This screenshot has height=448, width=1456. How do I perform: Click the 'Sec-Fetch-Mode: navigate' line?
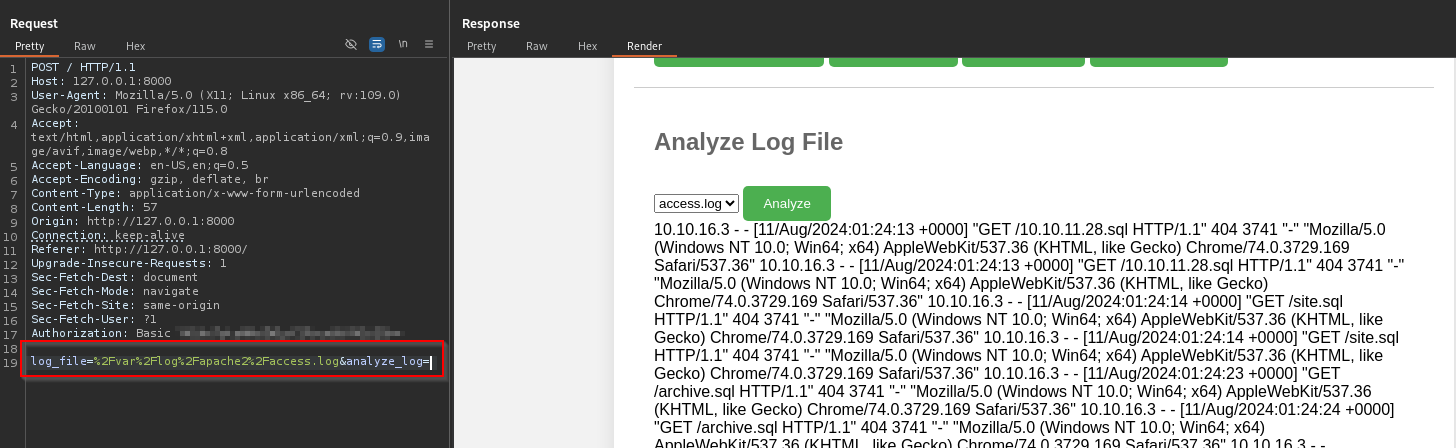(x=115, y=291)
